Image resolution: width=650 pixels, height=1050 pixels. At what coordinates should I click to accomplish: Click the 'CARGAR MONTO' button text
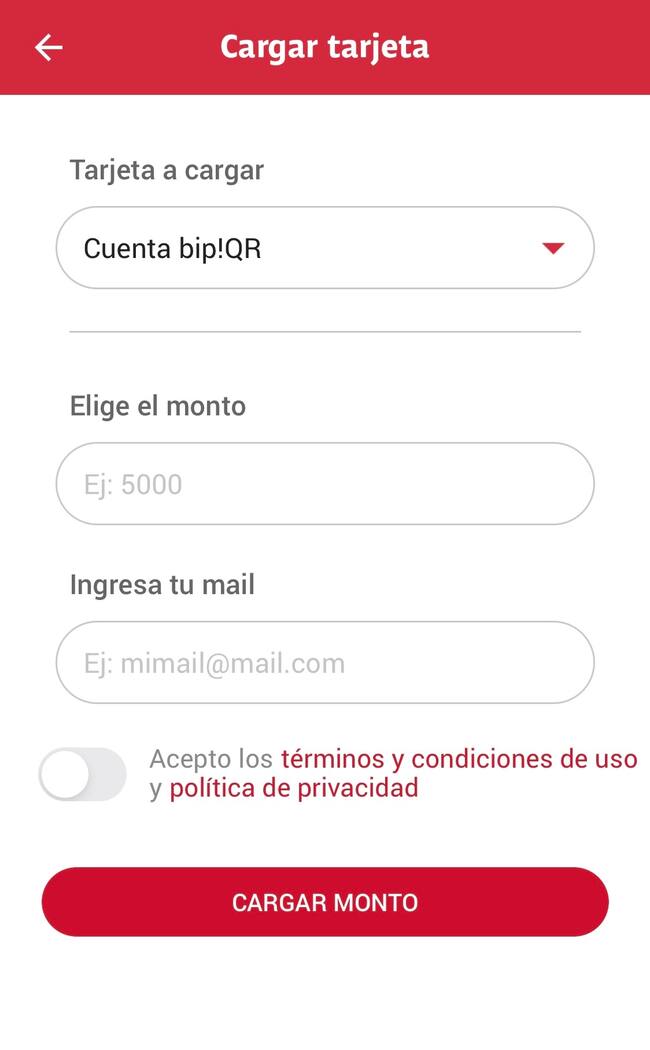(324, 903)
